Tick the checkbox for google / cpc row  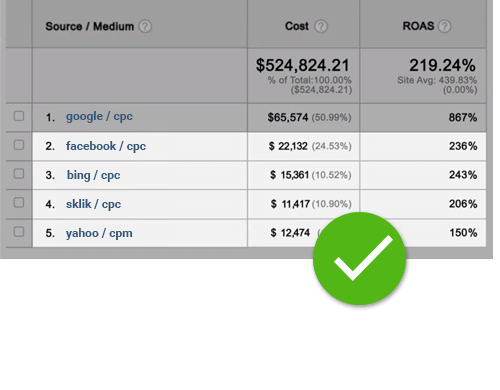19,116
